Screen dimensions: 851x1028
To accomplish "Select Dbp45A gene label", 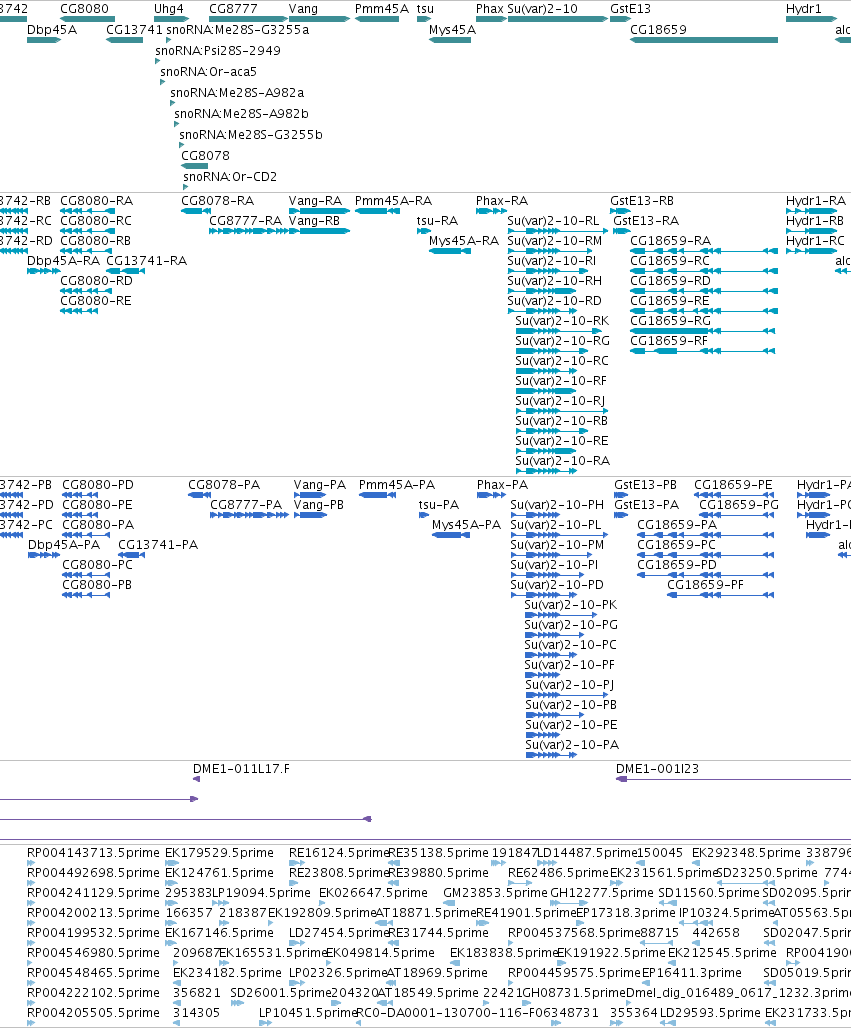I will [52, 30].
